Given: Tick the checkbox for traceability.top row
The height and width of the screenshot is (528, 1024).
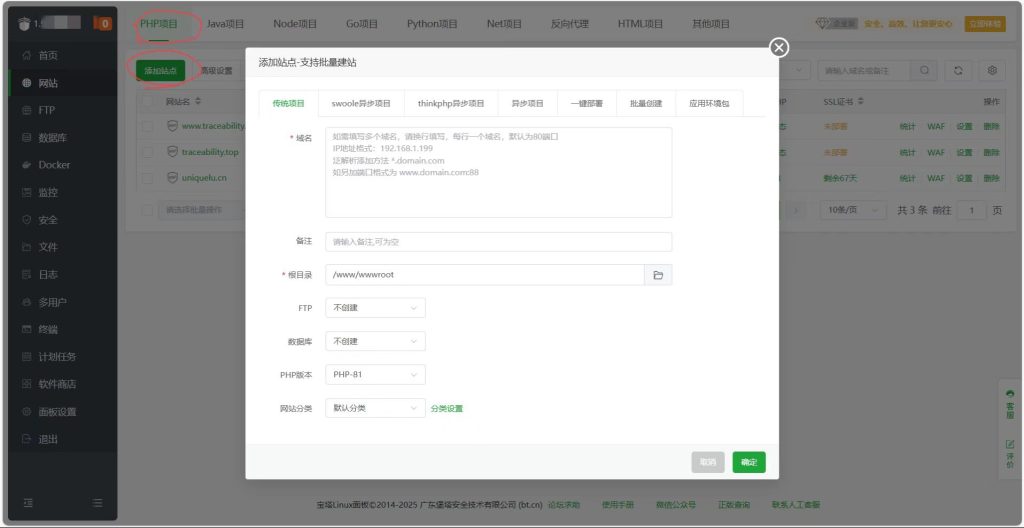Looking at the screenshot, I should [x=147, y=152].
